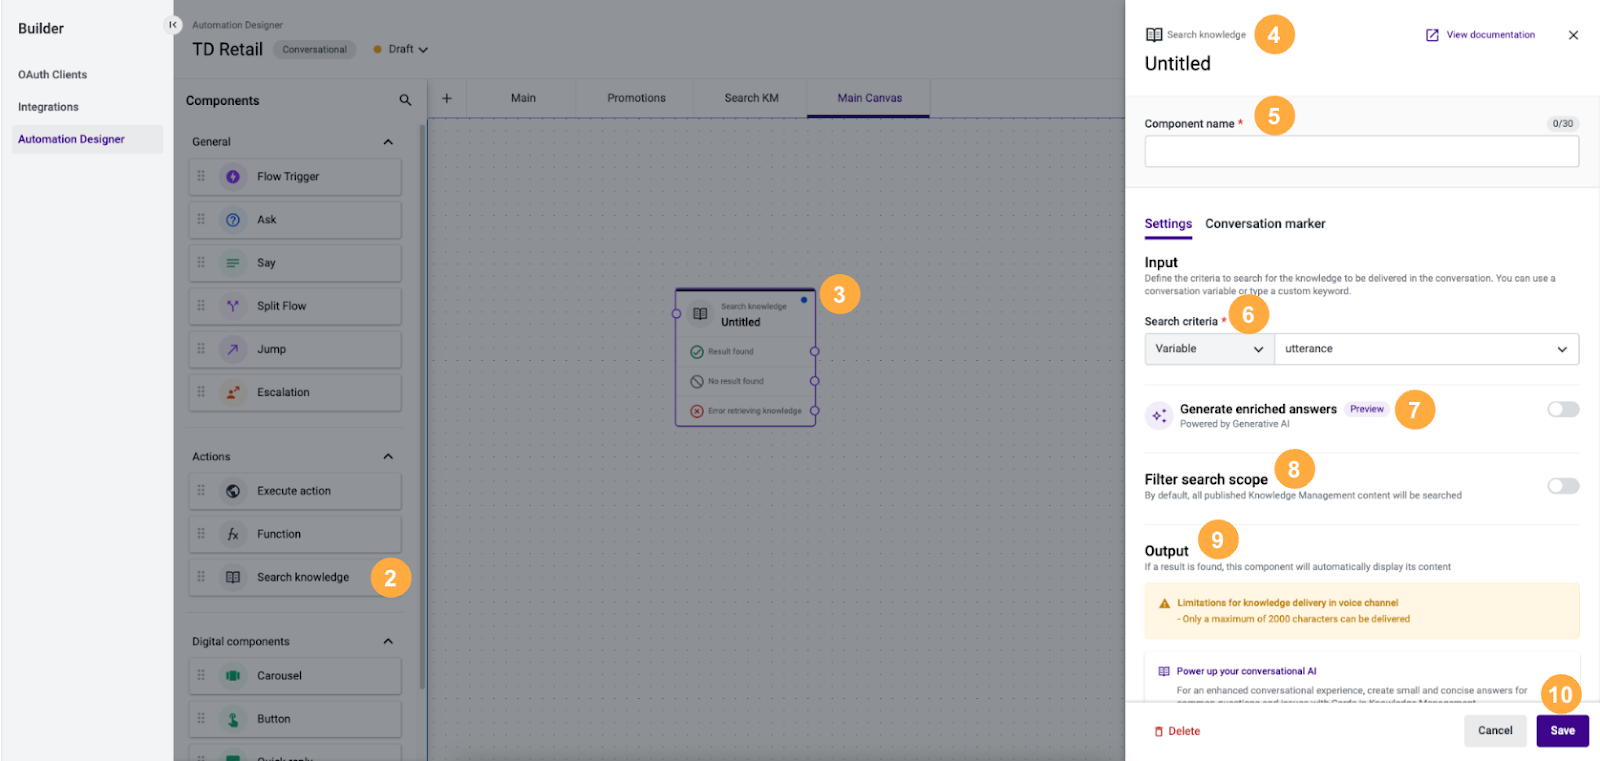Image resolution: width=1600 pixels, height=761 pixels.
Task: Select the Escalation component icon
Action: coord(233,392)
